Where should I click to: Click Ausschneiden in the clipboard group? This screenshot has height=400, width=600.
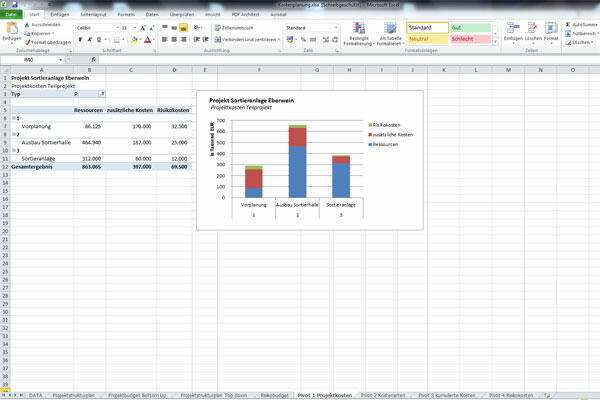pos(44,24)
